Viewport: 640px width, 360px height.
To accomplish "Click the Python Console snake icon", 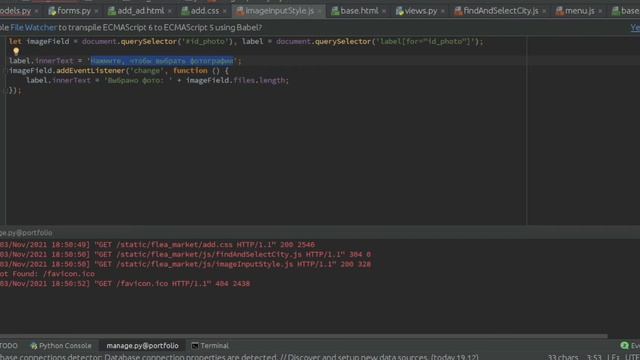I will tap(34, 346).
